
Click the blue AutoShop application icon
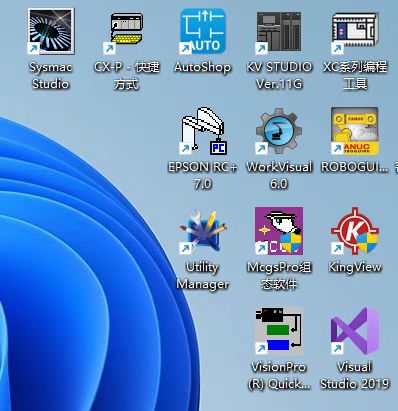(x=203, y=31)
